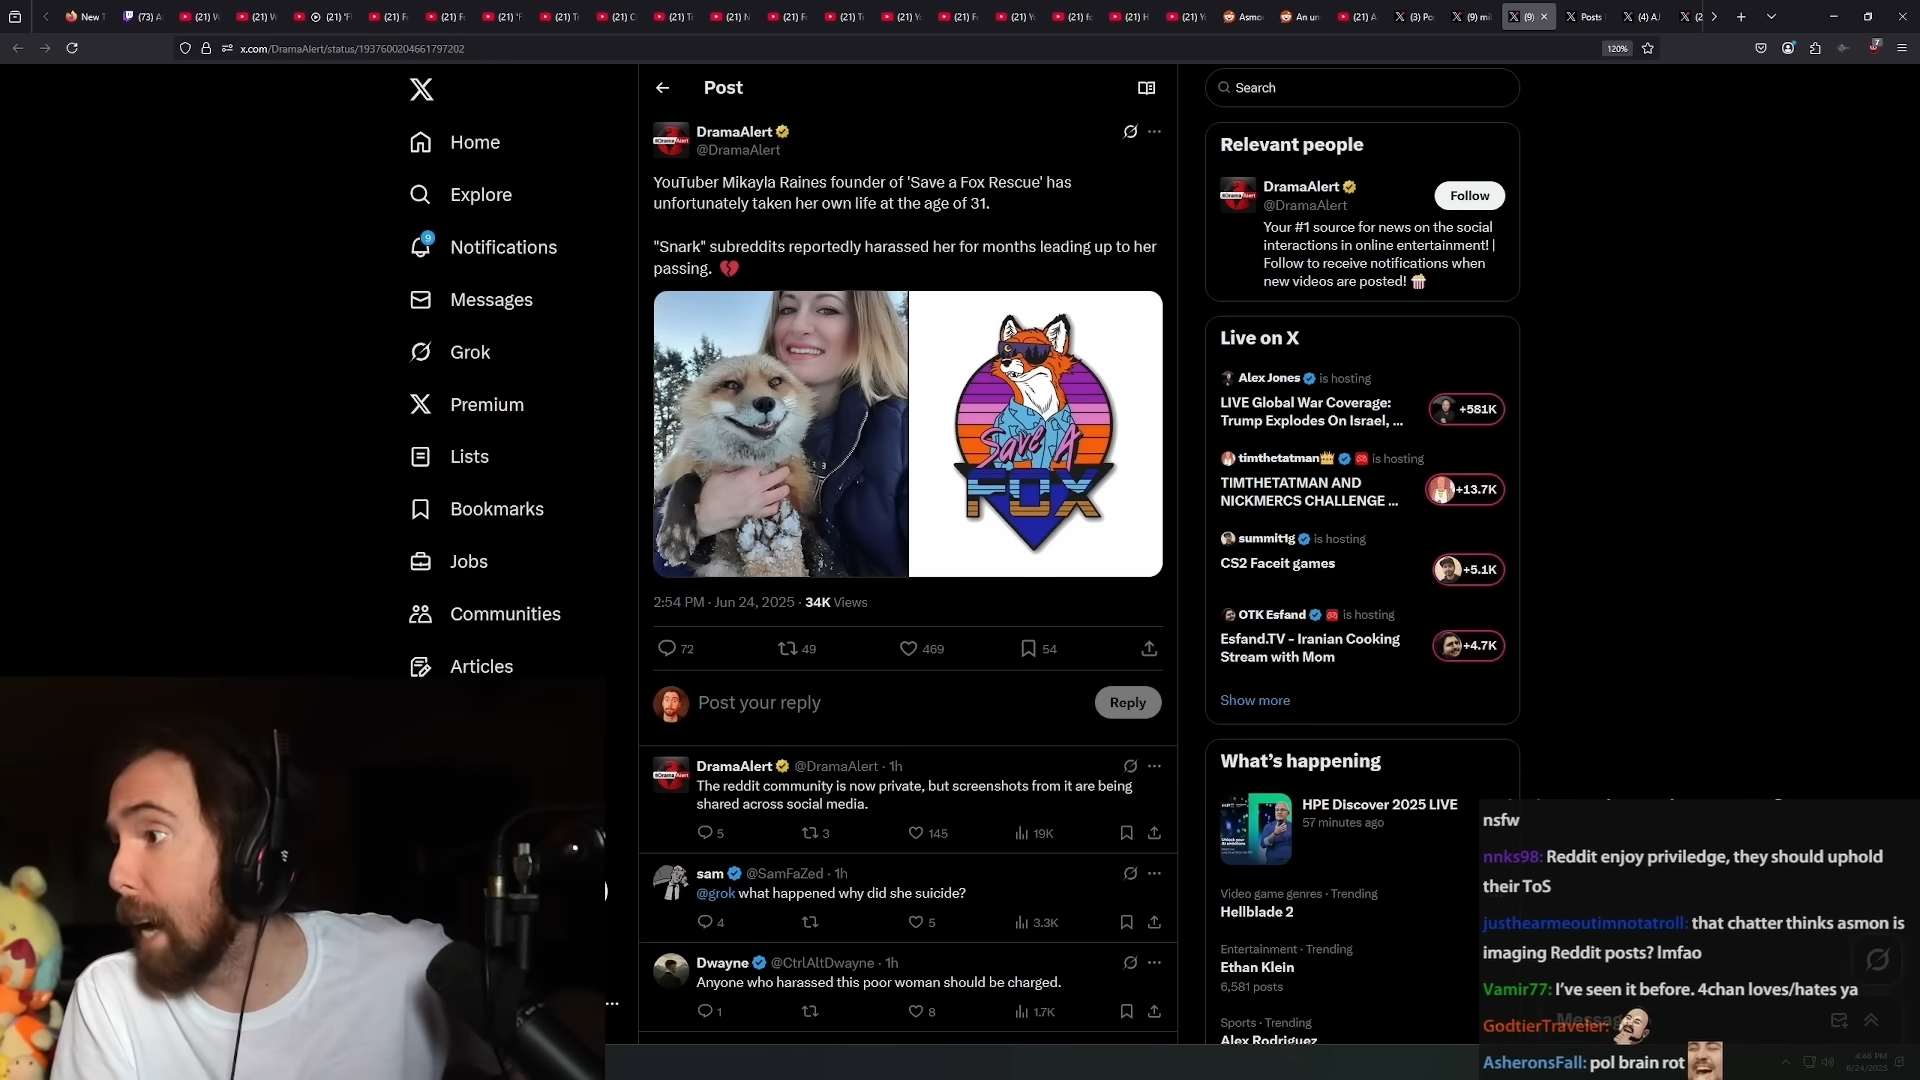Switch to the Asmo browser tab
The height and width of the screenshot is (1080, 1920).
pos(1243,17)
